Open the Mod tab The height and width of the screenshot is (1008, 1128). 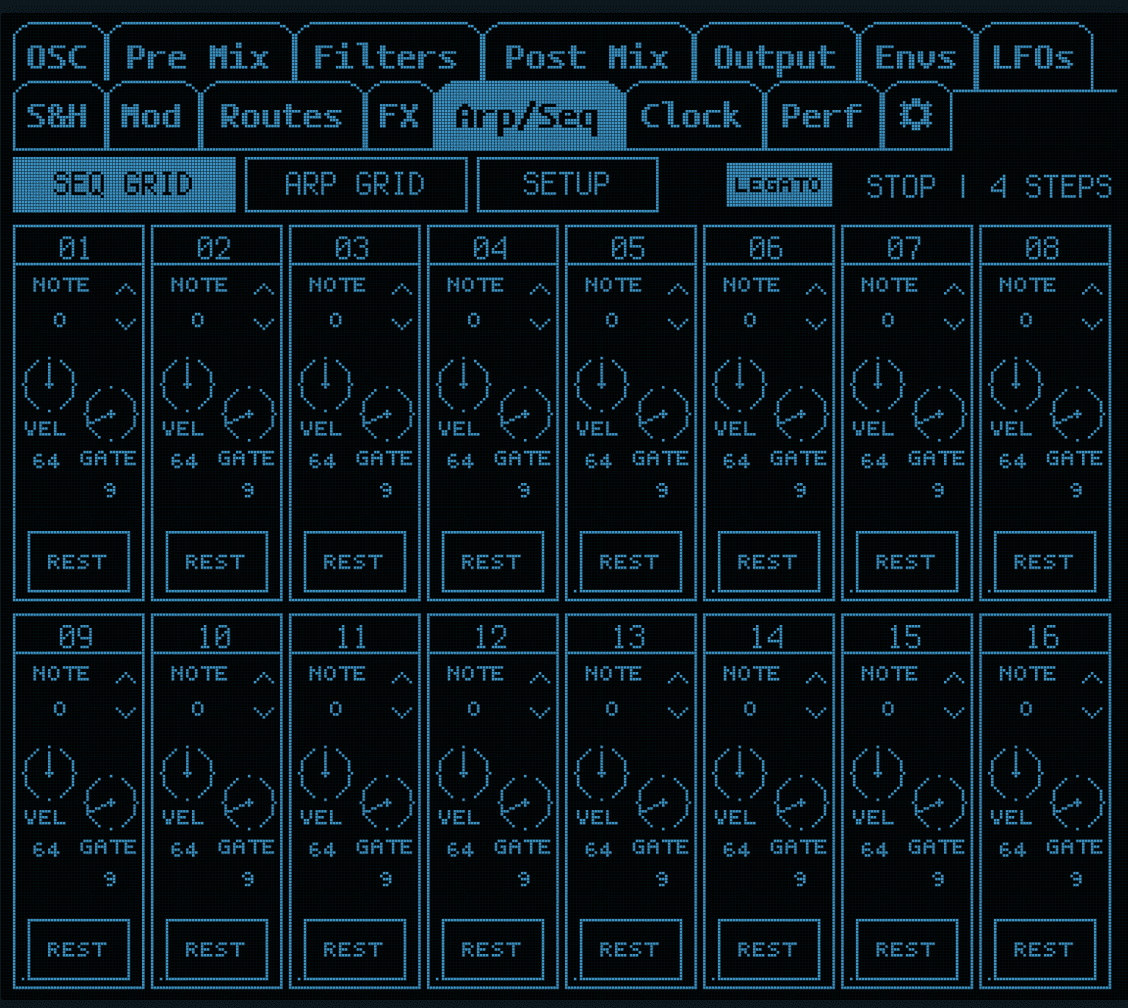point(152,115)
